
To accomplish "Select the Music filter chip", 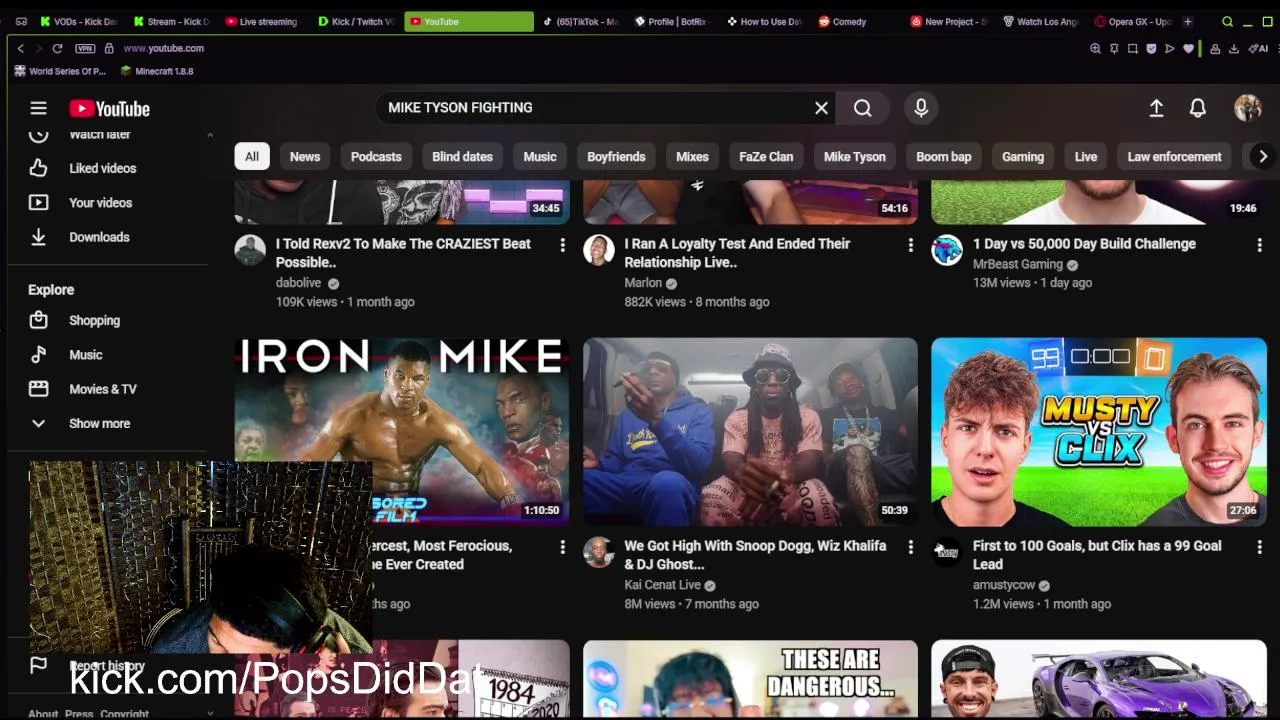I will pyautogui.click(x=540, y=156).
